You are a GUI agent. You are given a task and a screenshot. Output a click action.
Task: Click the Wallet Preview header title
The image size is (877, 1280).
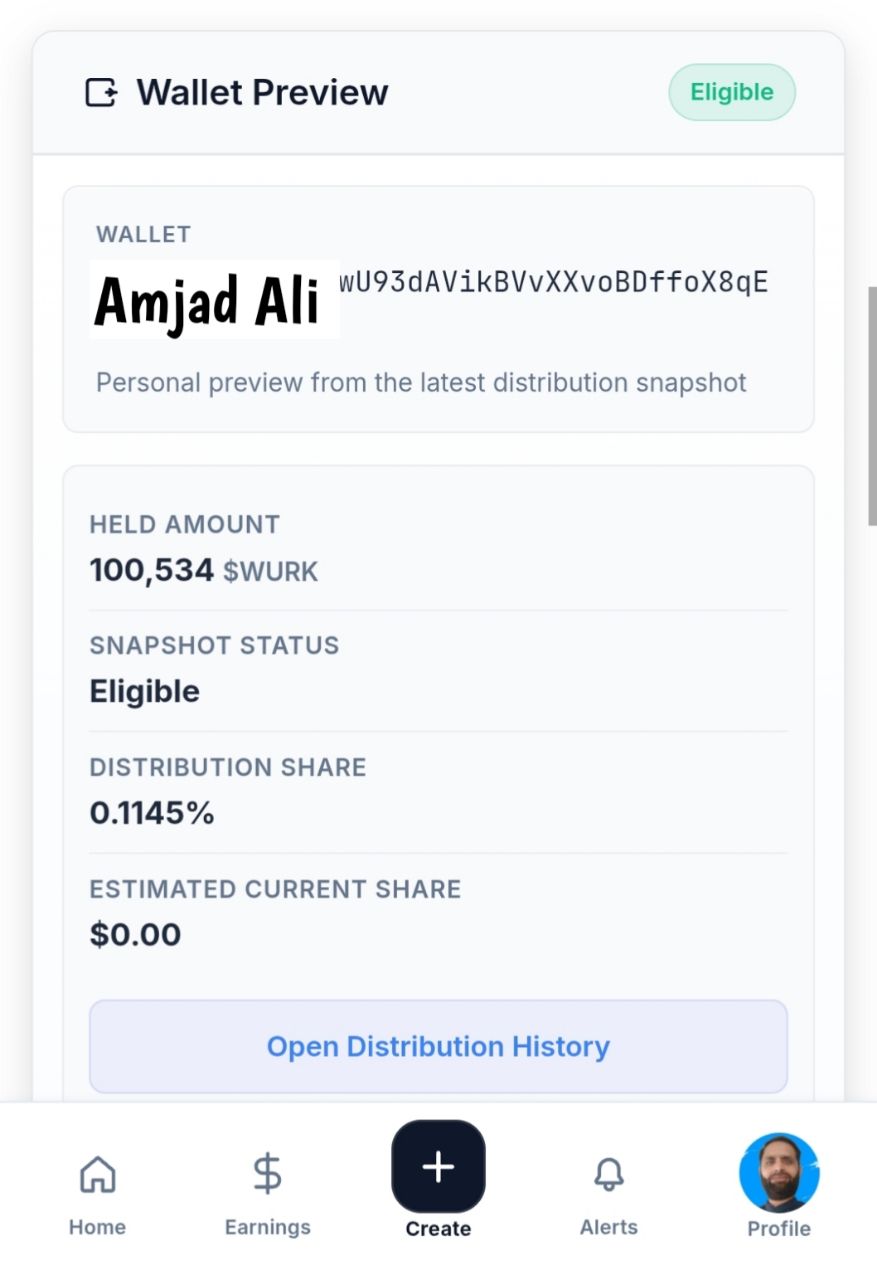click(x=262, y=92)
